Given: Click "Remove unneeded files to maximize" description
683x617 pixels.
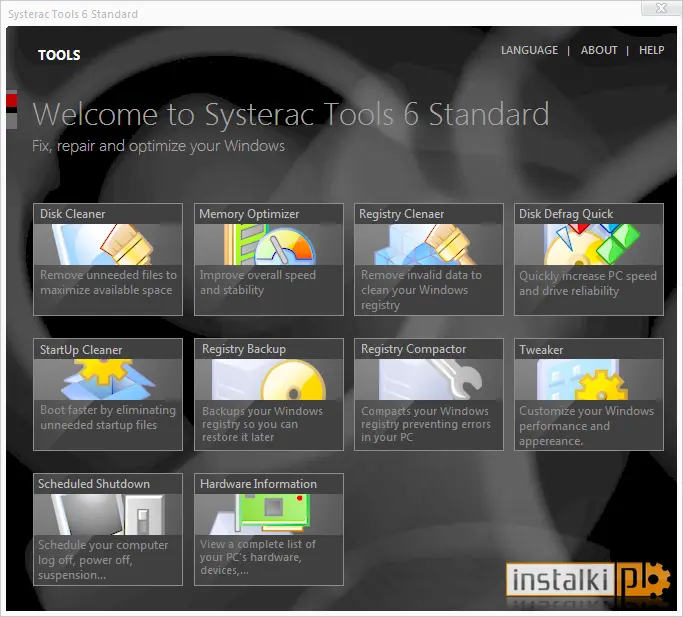Looking at the screenshot, I should click(108, 282).
